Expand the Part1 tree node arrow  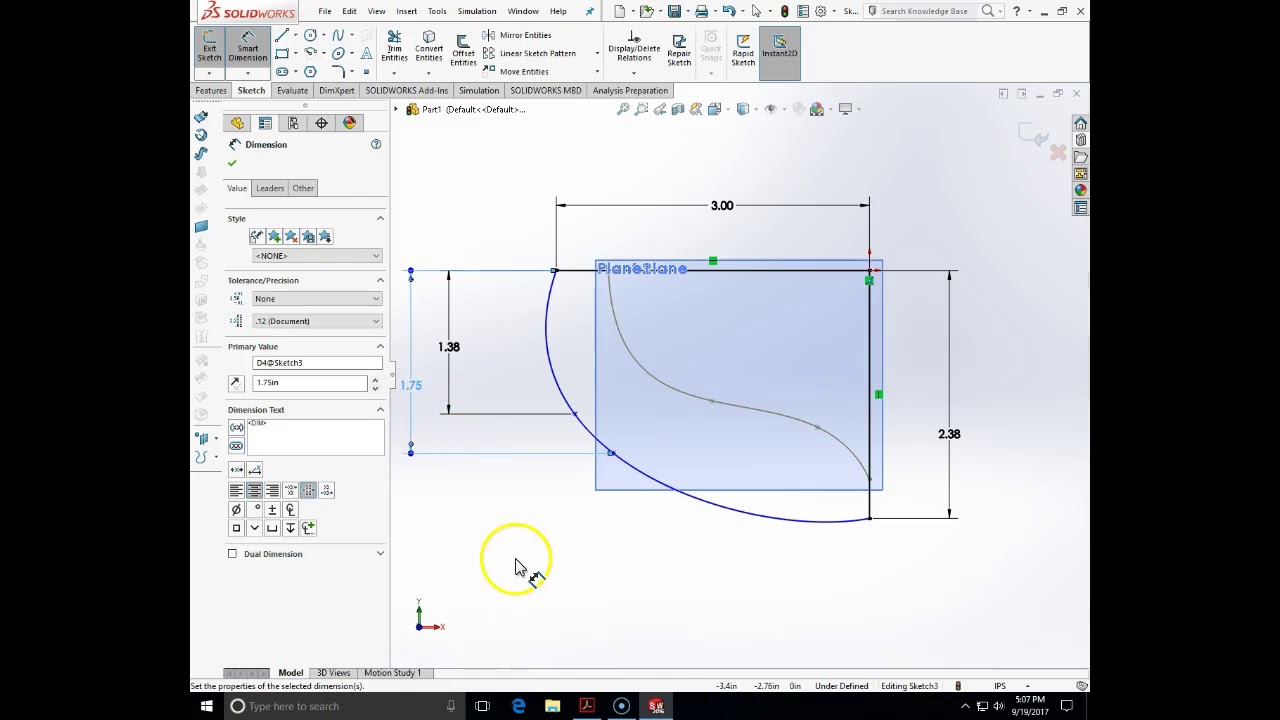point(396,109)
